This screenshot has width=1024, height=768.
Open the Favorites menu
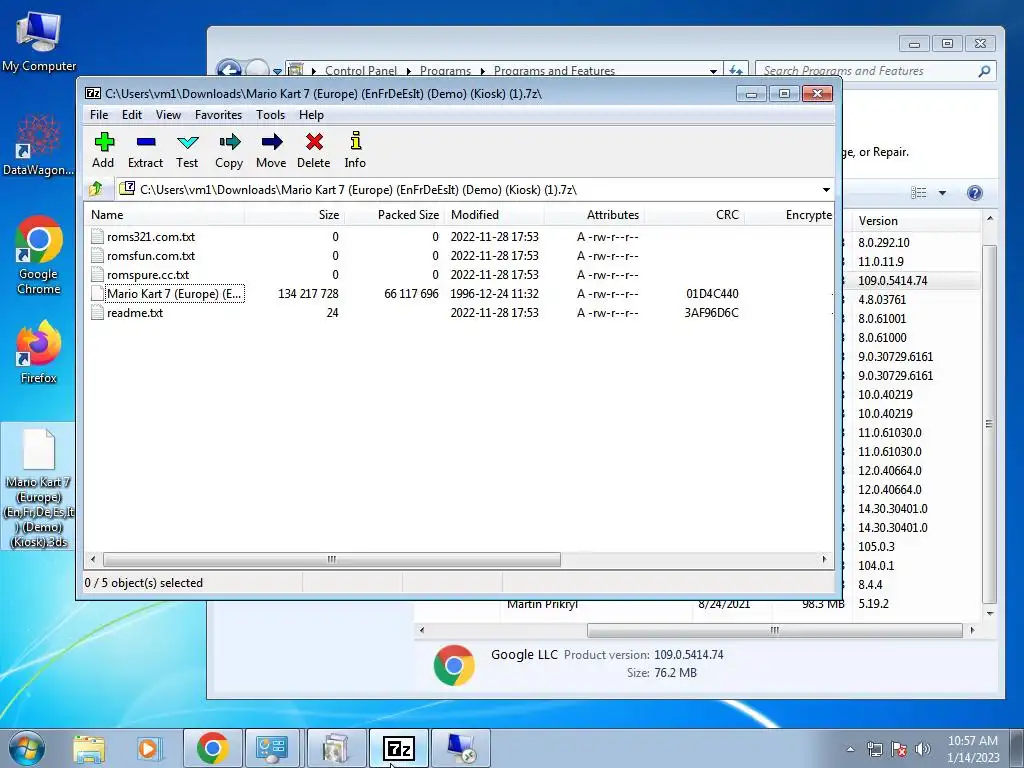point(218,115)
